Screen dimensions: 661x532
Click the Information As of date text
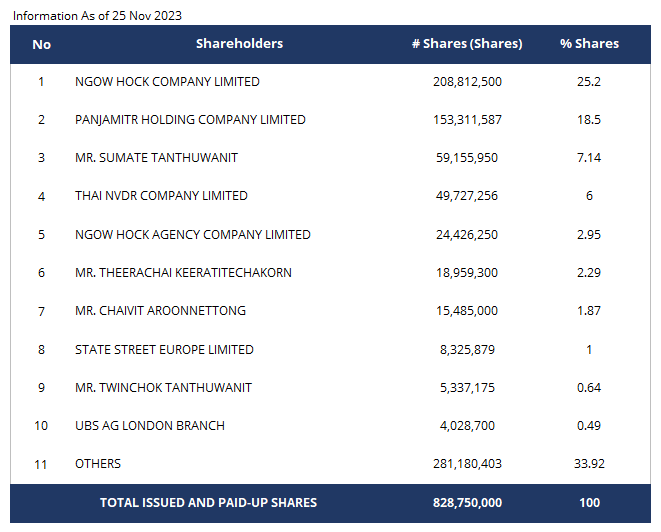[97, 16]
